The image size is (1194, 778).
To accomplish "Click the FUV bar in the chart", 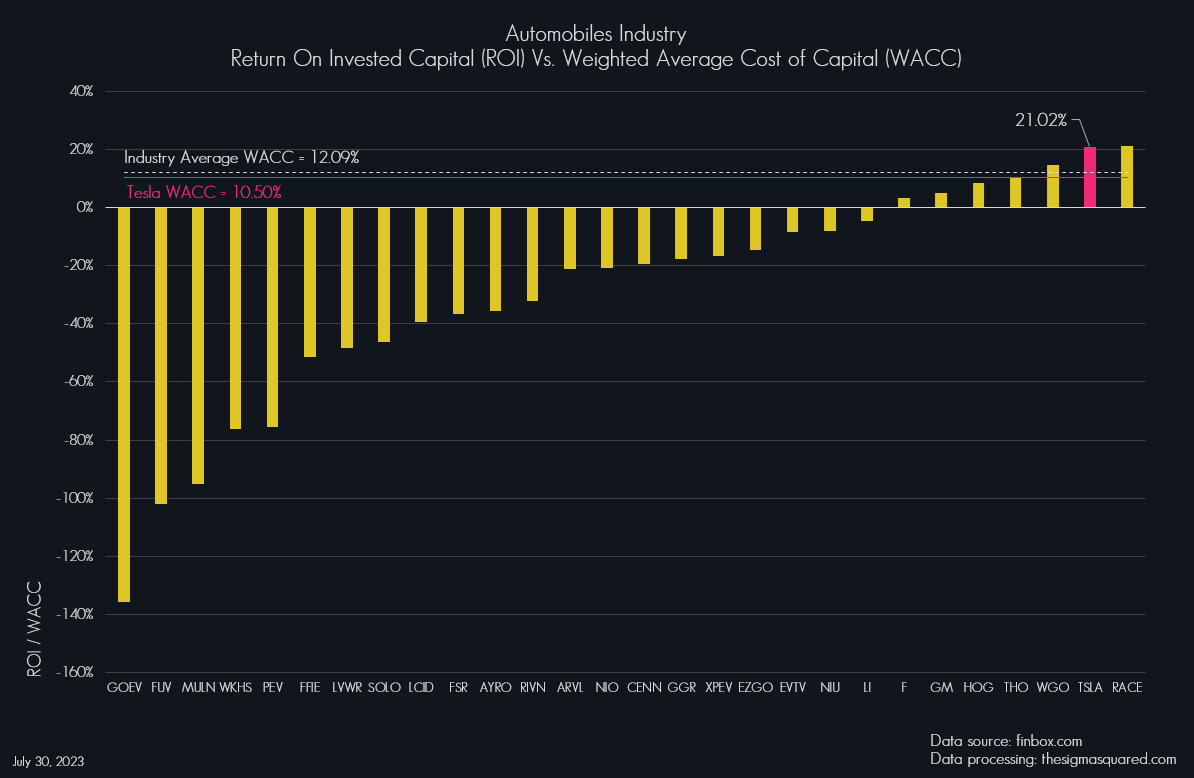I will point(161,355).
